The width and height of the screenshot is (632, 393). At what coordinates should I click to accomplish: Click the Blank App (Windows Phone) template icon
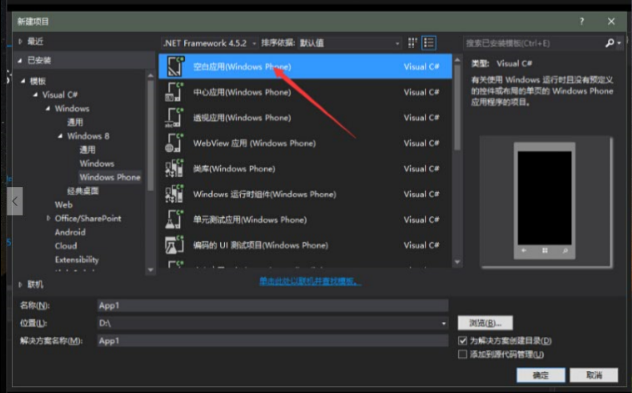175,67
